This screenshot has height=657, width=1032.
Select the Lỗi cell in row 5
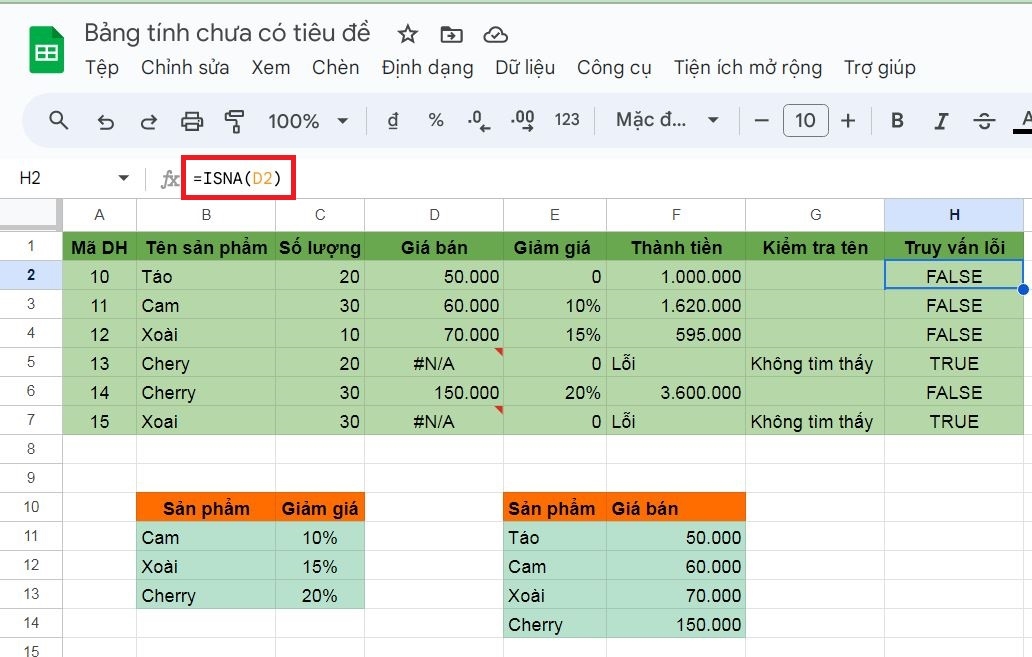coord(676,363)
